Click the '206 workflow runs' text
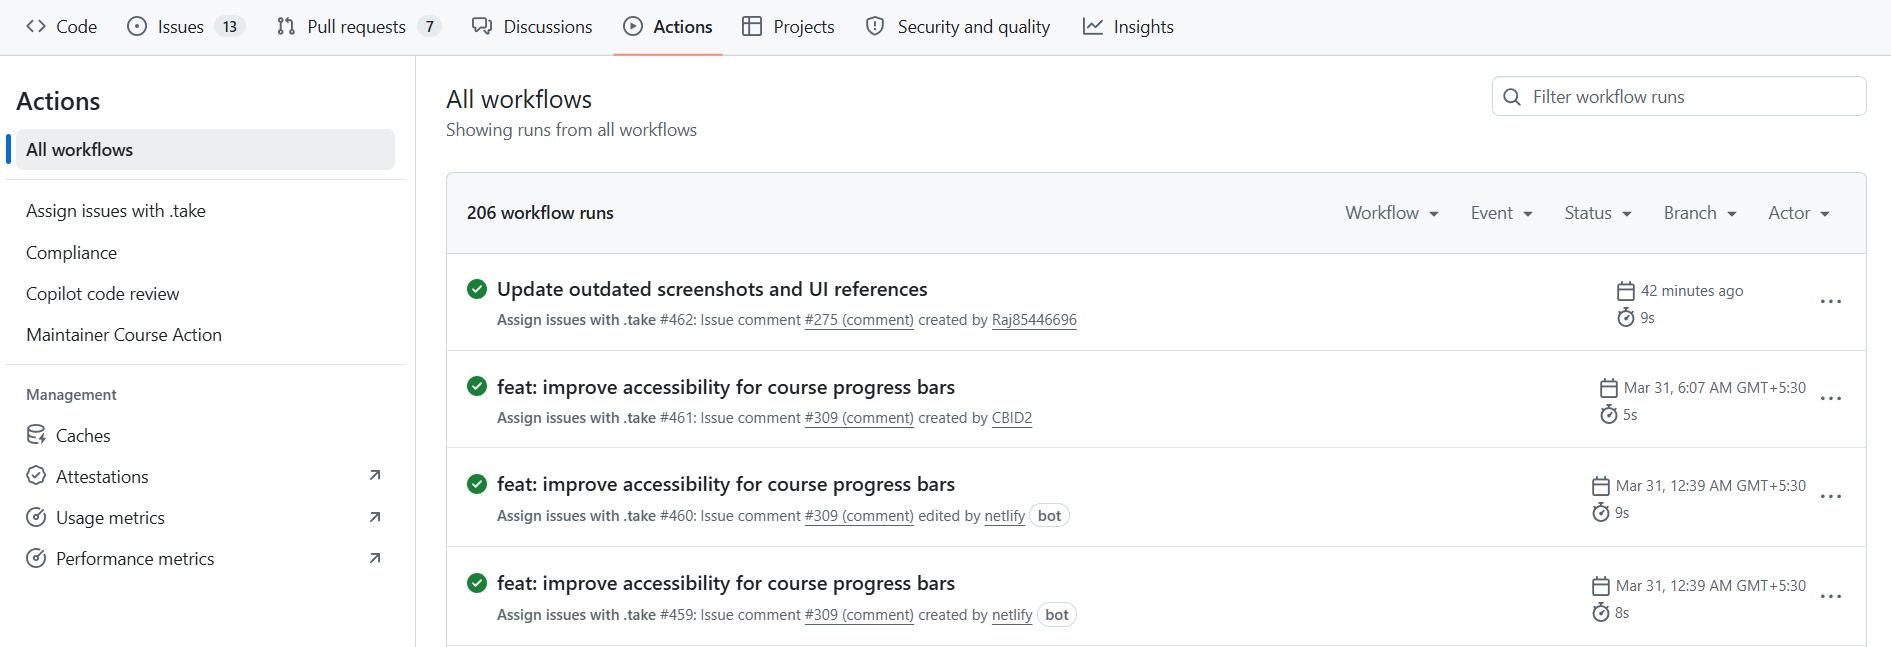The image size is (1891, 647). tap(540, 213)
